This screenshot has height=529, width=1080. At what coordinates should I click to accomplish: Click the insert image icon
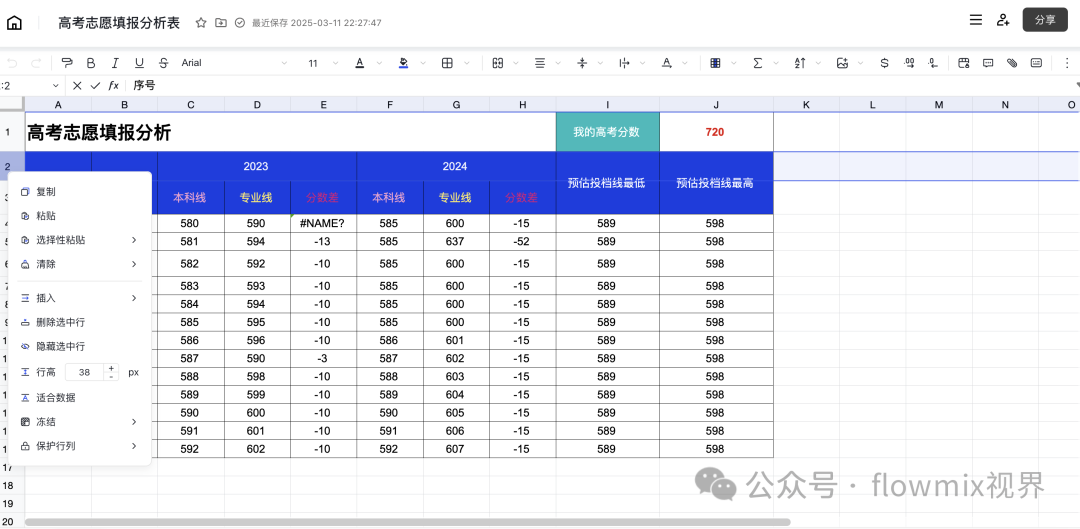click(842, 63)
